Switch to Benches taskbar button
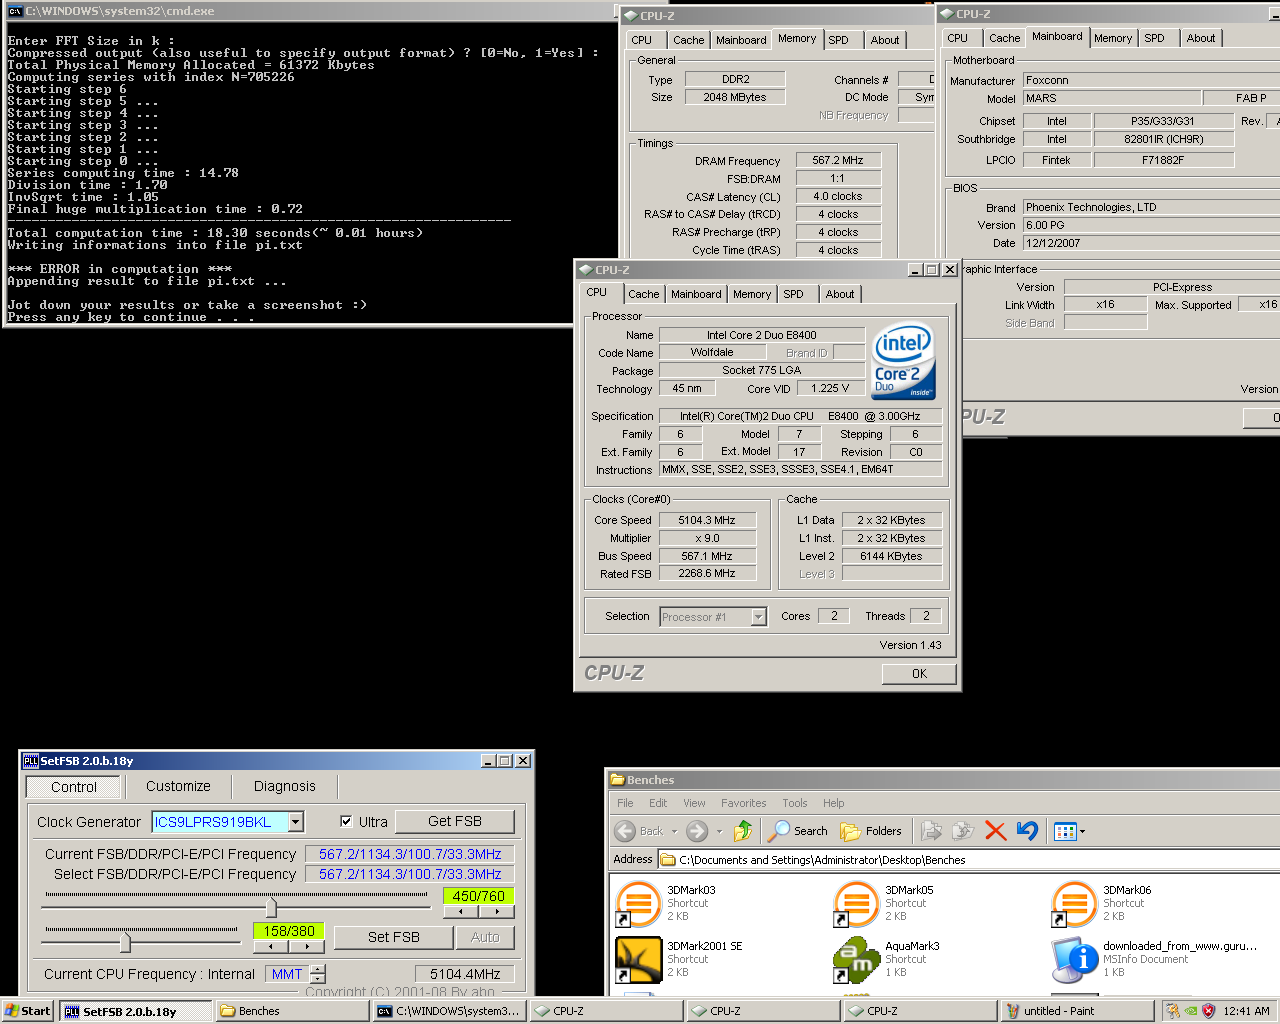The width and height of the screenshot is (1280, 1024). (x=292, y=1011)
